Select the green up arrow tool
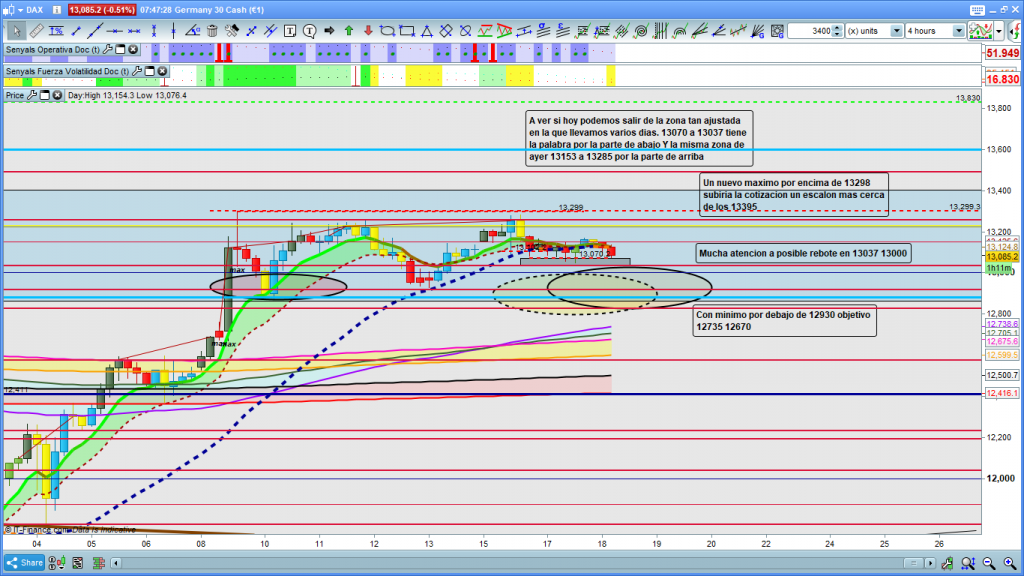This screenshot has height=576, width=1024. coord(349,31)
